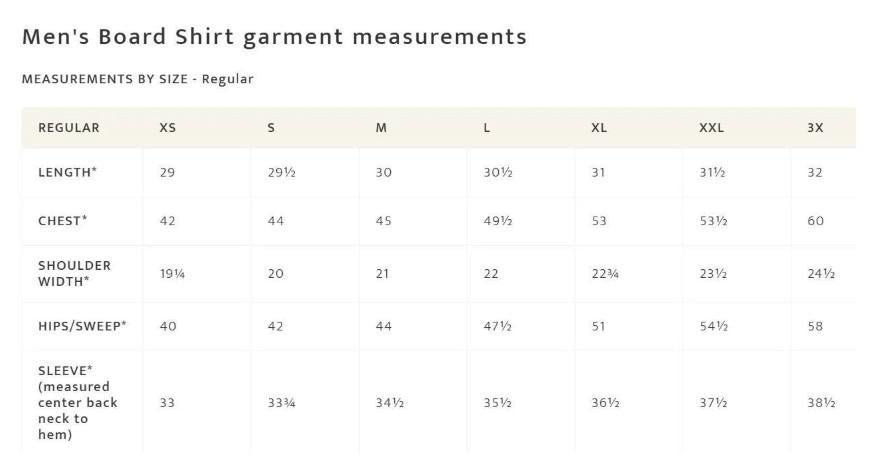This screenshot has height=476, width=877.
Task: Click the "MEASUREMENTS BY SIZE - Regular" subtitle
Action: (x=138, y=79)
